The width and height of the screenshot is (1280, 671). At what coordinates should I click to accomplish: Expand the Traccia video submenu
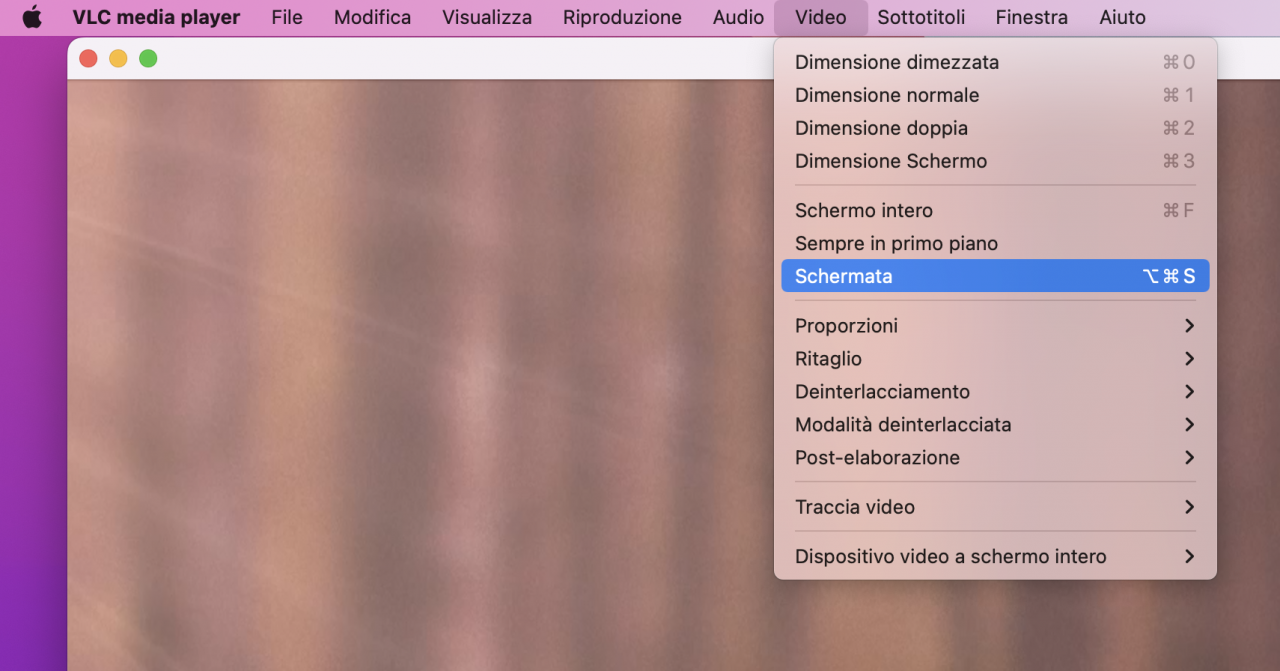[995, 507]
